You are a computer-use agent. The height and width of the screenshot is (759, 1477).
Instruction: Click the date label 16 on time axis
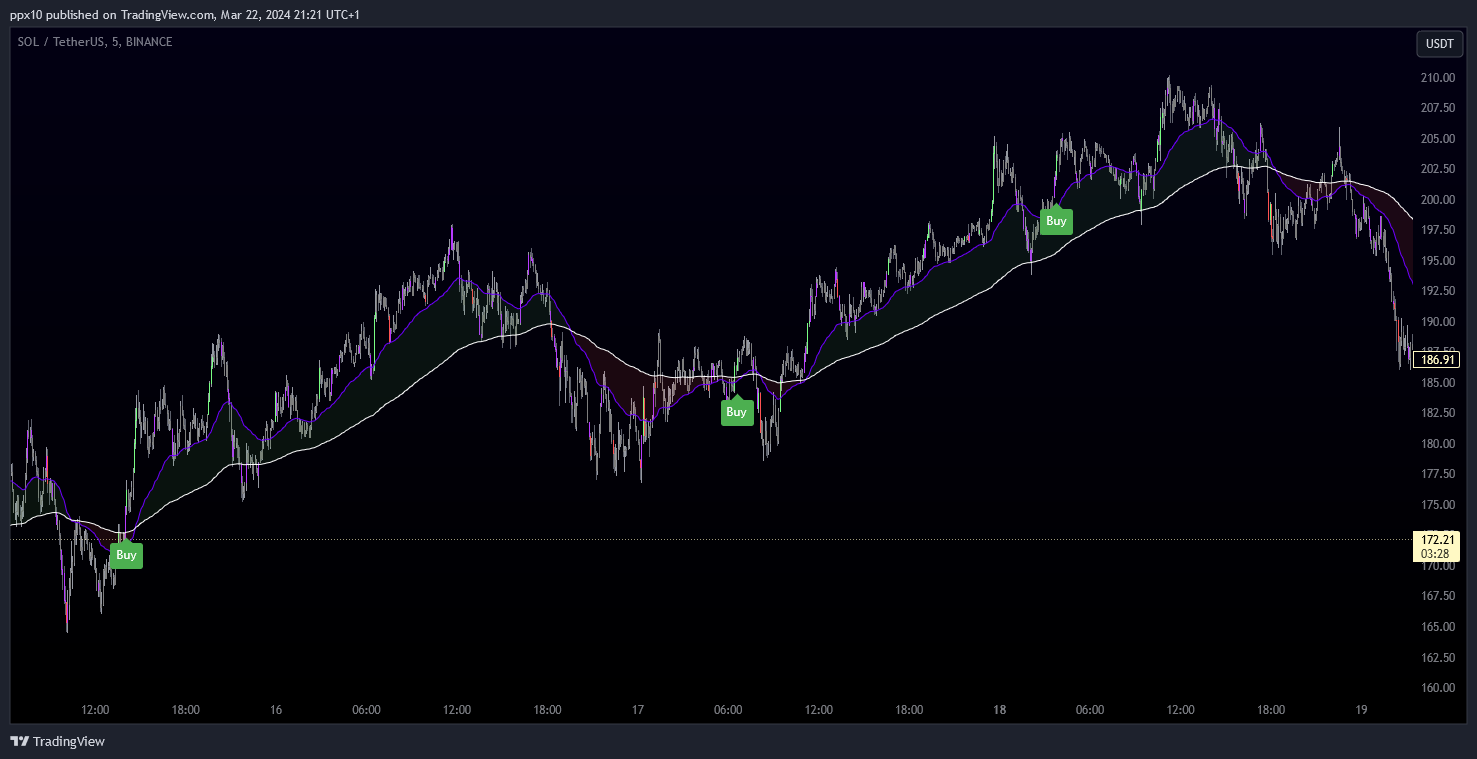pyautogui.click(x=276, y=710)
